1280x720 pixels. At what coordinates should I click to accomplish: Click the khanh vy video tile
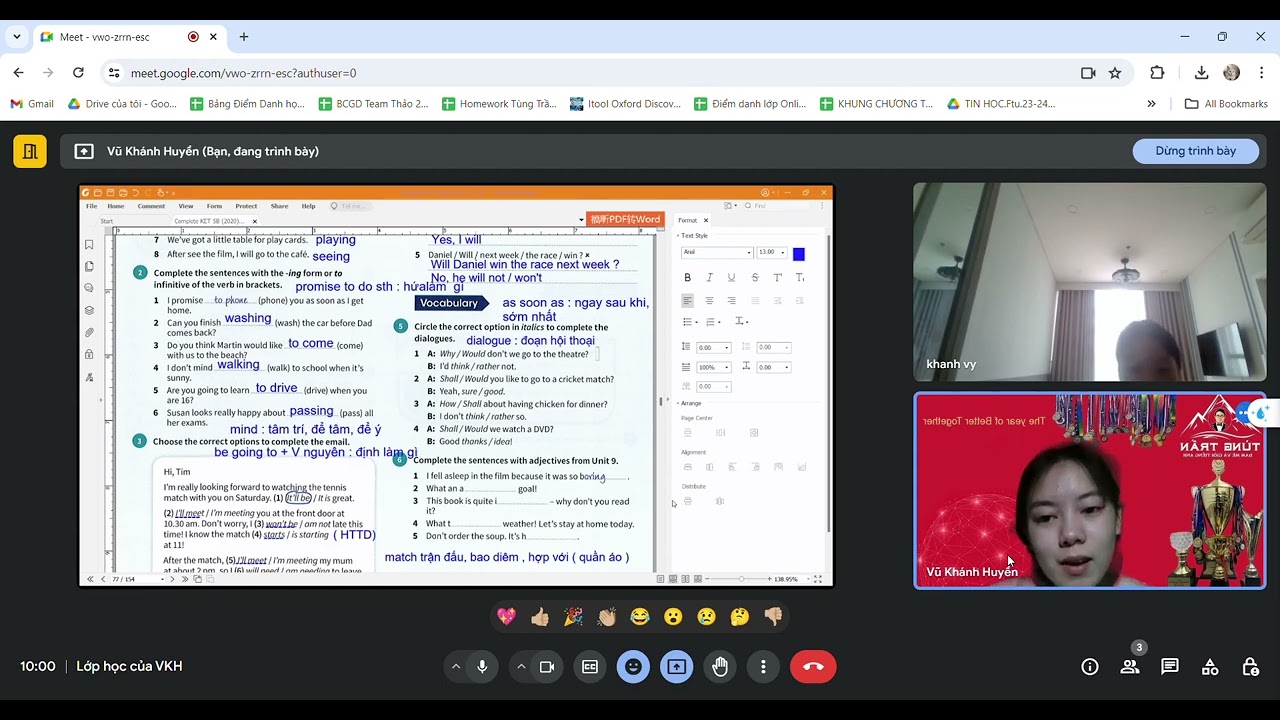tap(1089, 282)
